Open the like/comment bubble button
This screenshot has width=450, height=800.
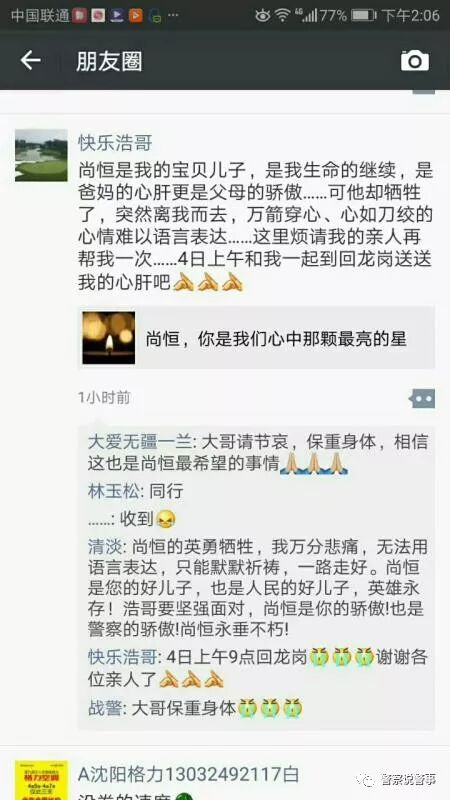(x=422, y=398)
